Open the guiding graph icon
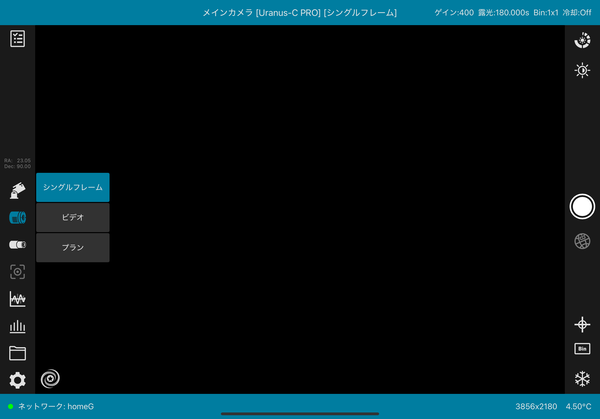This screenshot has height=419, width=600. pyautogui.click(x=18, y=299)
